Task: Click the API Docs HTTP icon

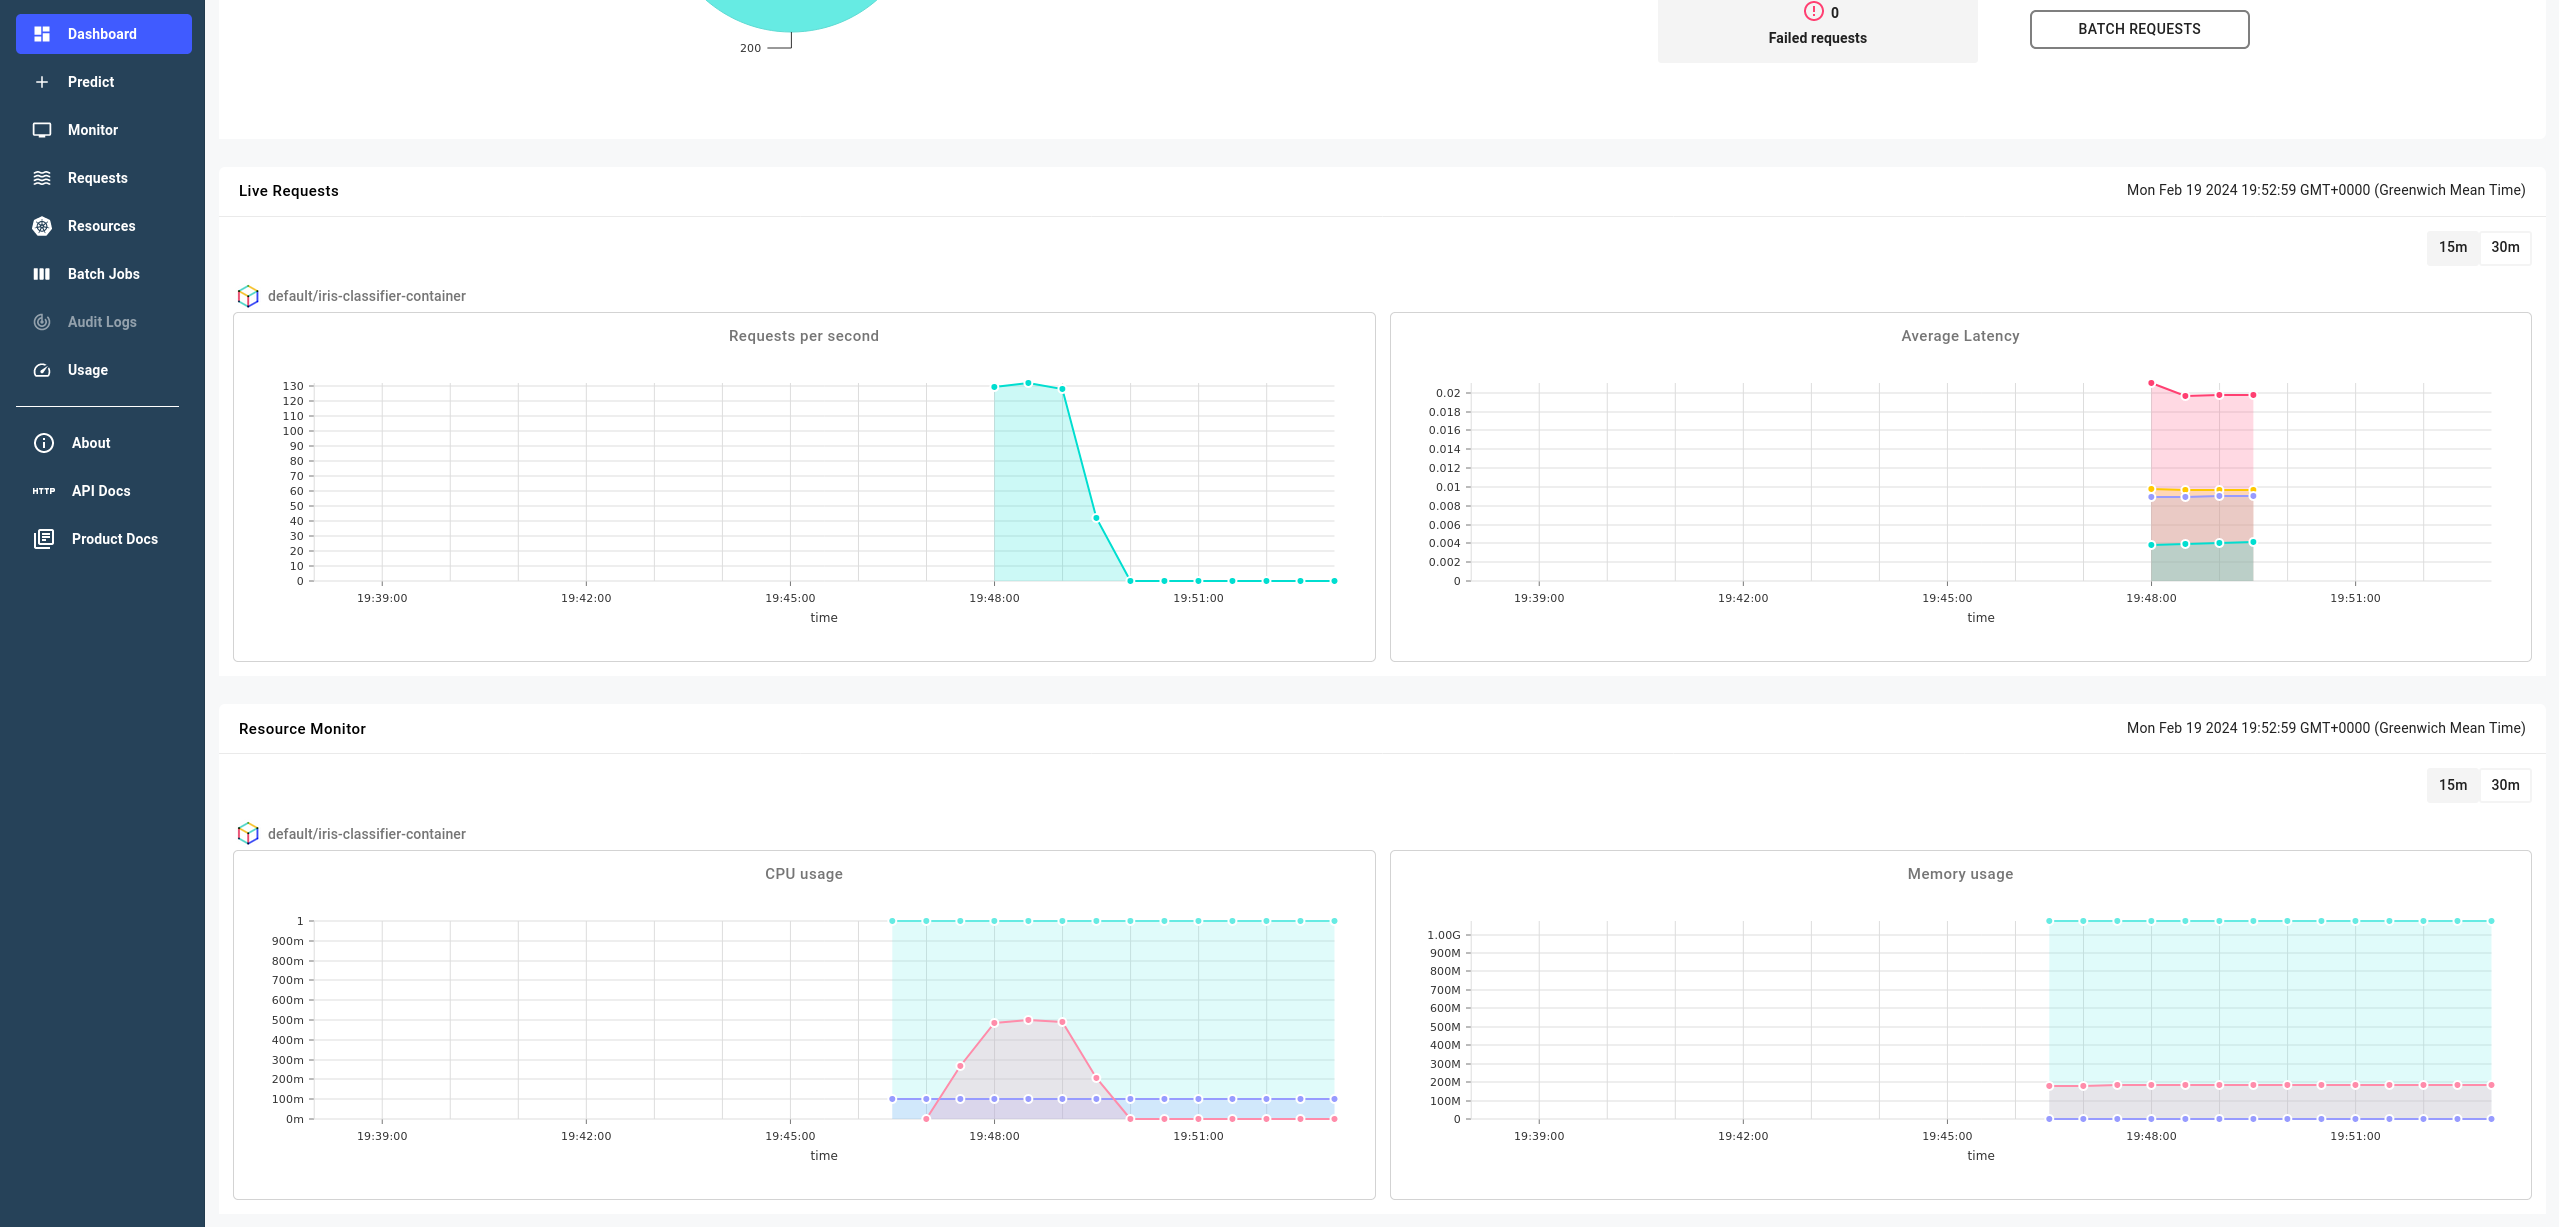Action: [x=44, y=491]
